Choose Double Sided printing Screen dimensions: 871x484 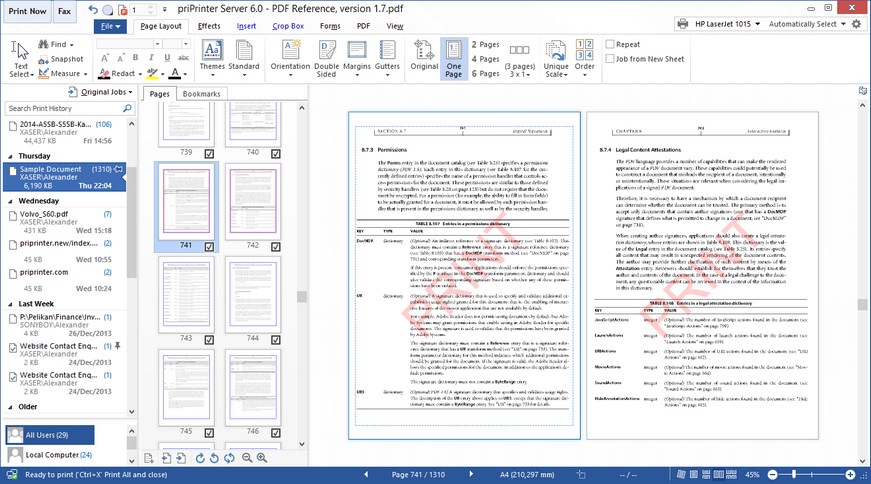pos(327,58)
